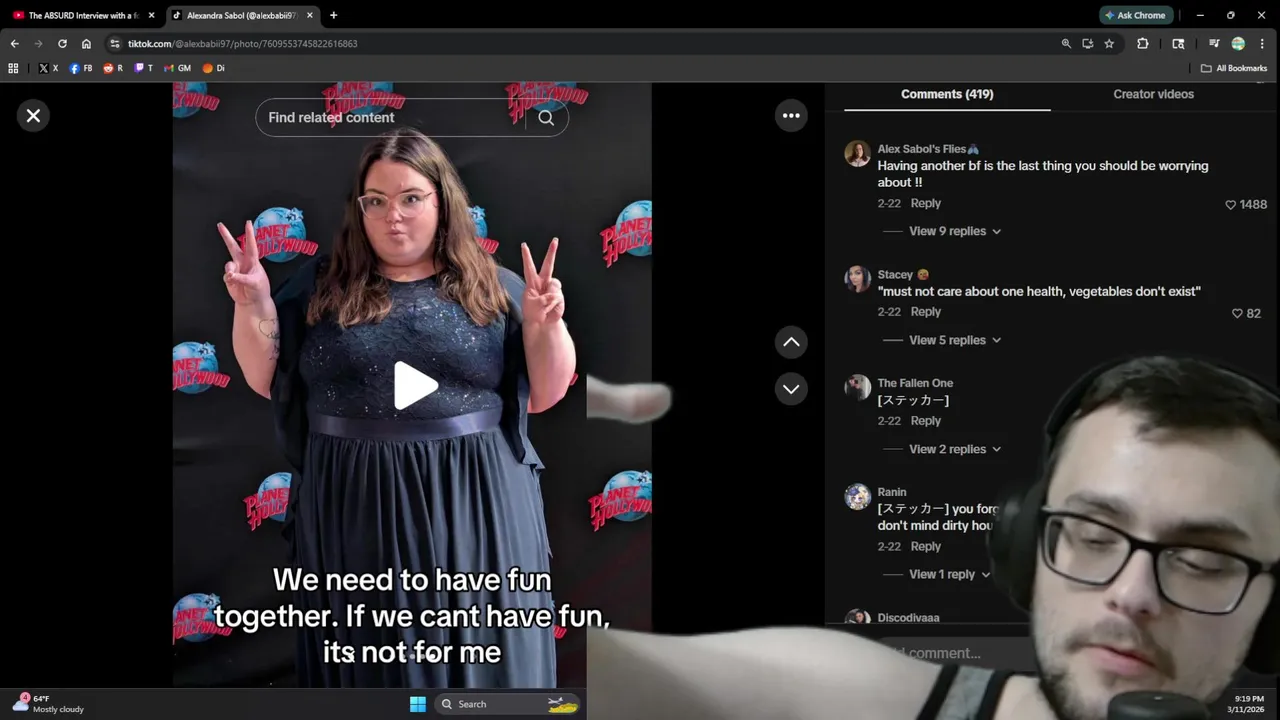The image size is (1280, 720).
Task: Reload the current page
Action: coord(62,44)
